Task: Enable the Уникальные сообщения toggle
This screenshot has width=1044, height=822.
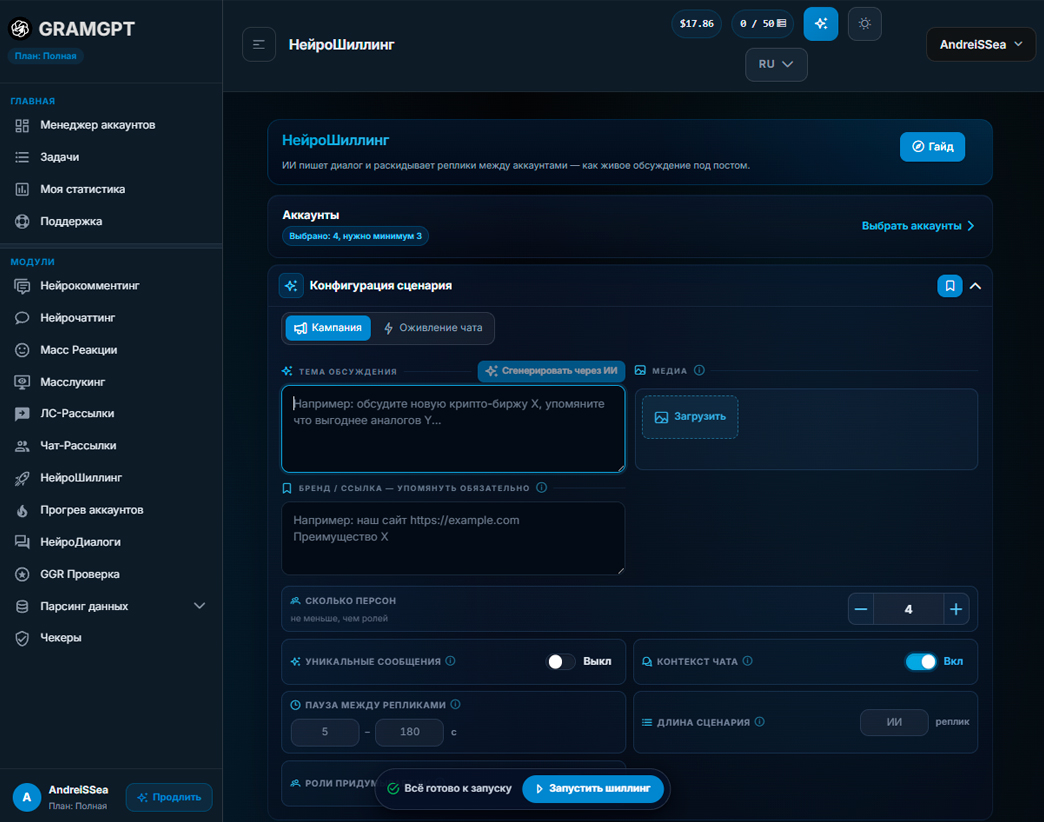Action: click(x=560, y=662)
